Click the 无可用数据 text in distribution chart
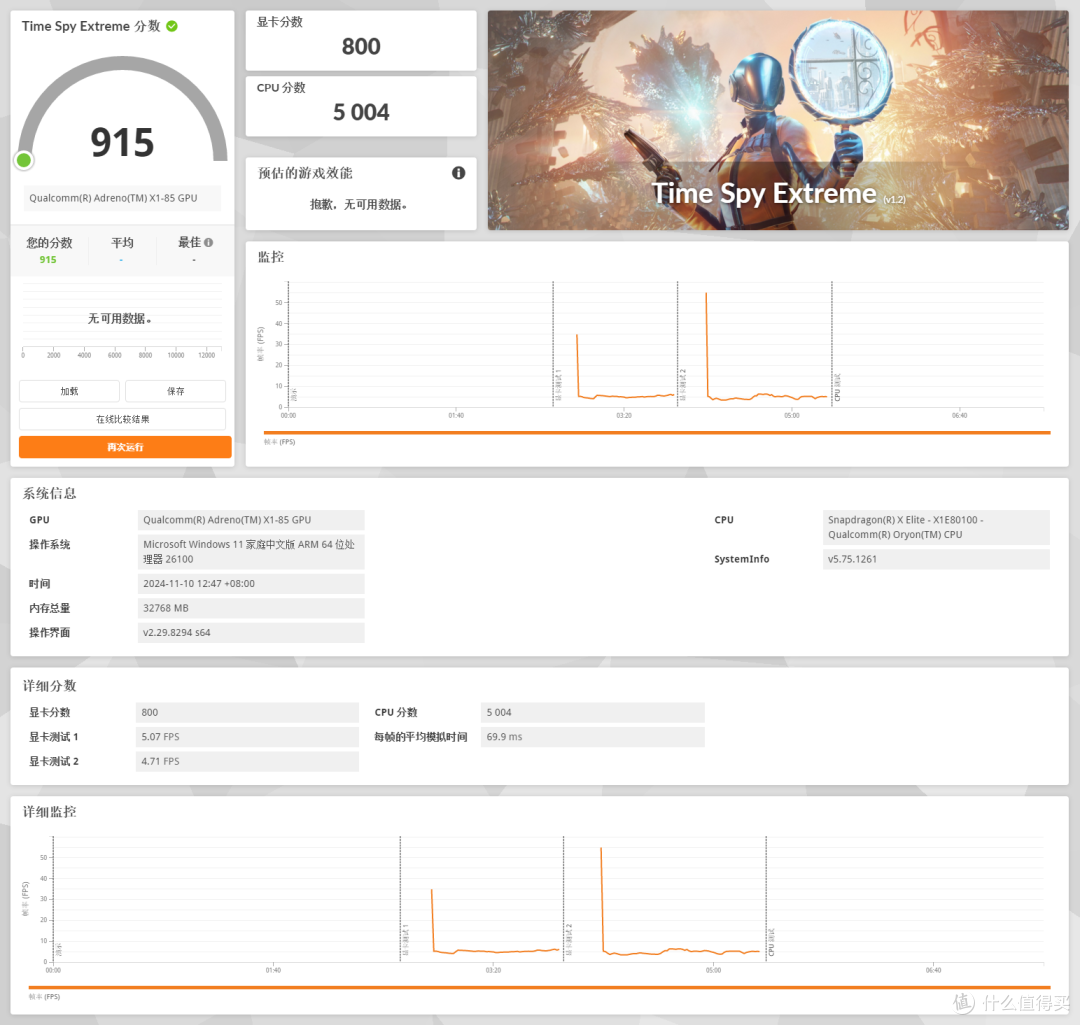1080x1025 pixels. point(119,318)
